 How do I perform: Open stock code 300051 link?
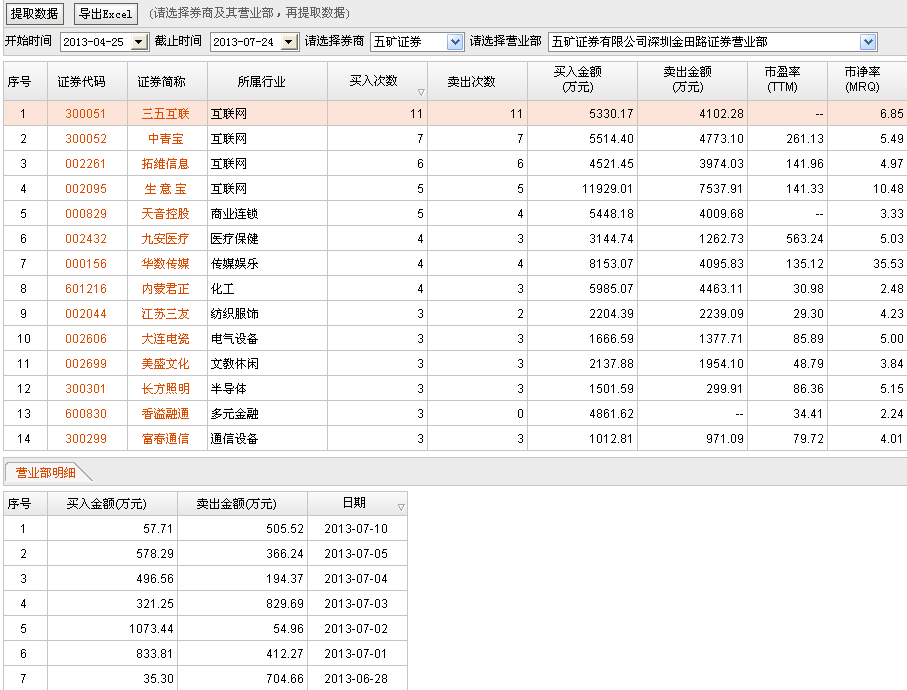point(85,114)
